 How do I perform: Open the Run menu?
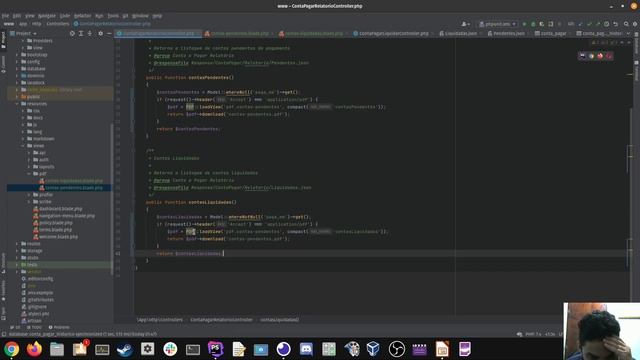(99, 16)
